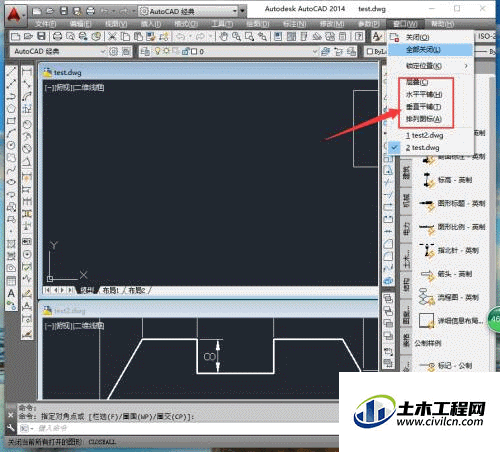
Task: Choose 关闭(O) from window menu
Action: (431, 37)
